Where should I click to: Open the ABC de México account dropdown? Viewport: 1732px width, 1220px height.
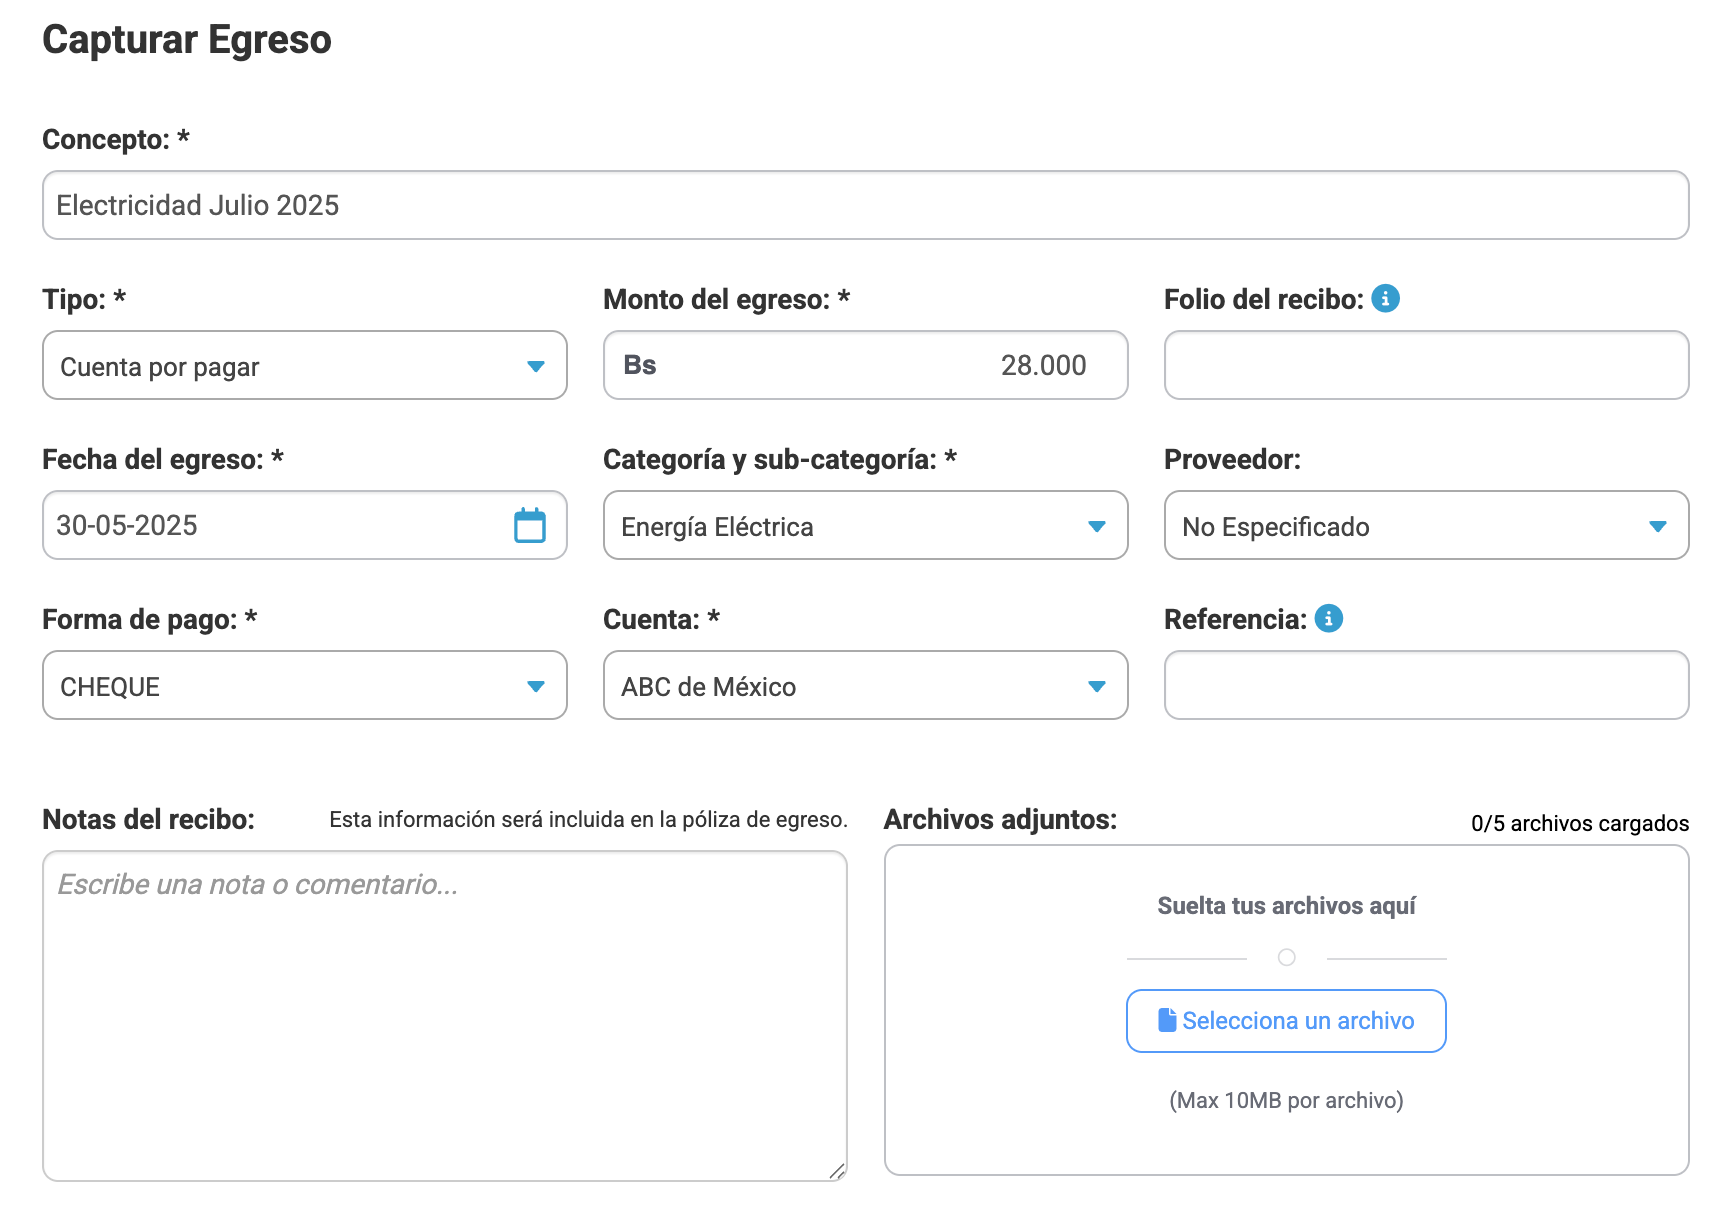pos(866,685)
